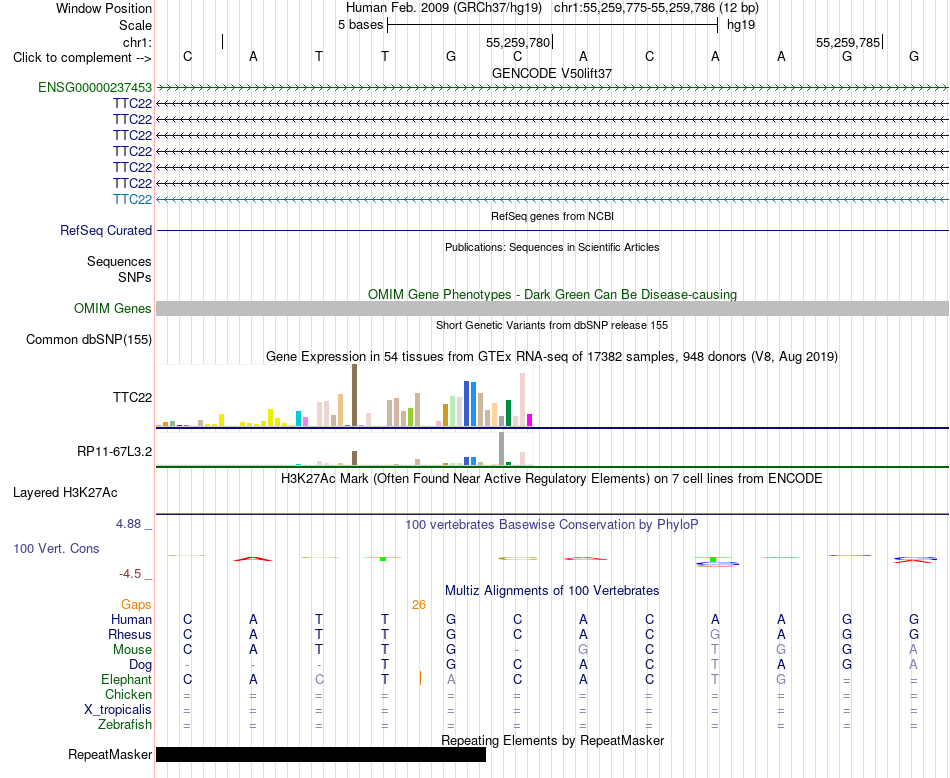Click the X_tropicalis species label
This screenshot has width=950, height=778.
point(118,710)
